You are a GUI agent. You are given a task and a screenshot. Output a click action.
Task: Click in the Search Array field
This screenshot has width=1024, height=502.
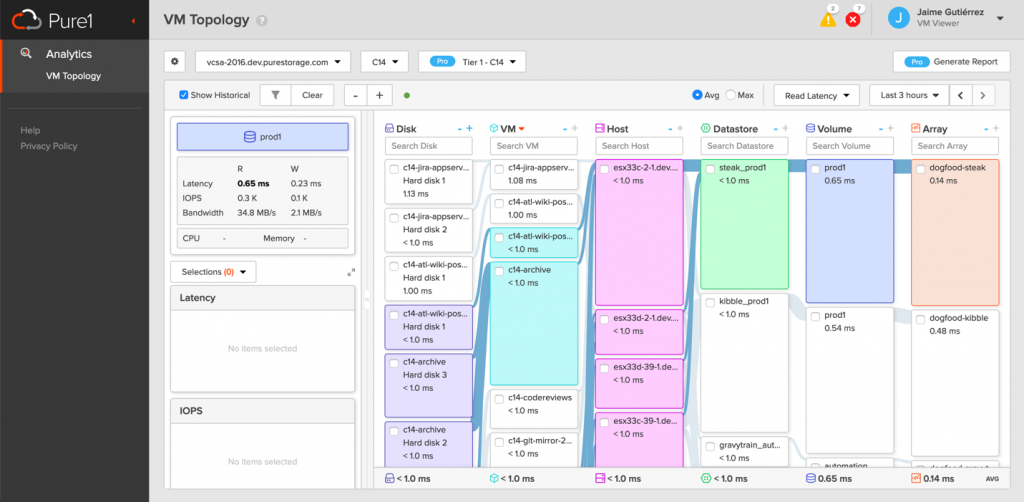coord(955,146)
